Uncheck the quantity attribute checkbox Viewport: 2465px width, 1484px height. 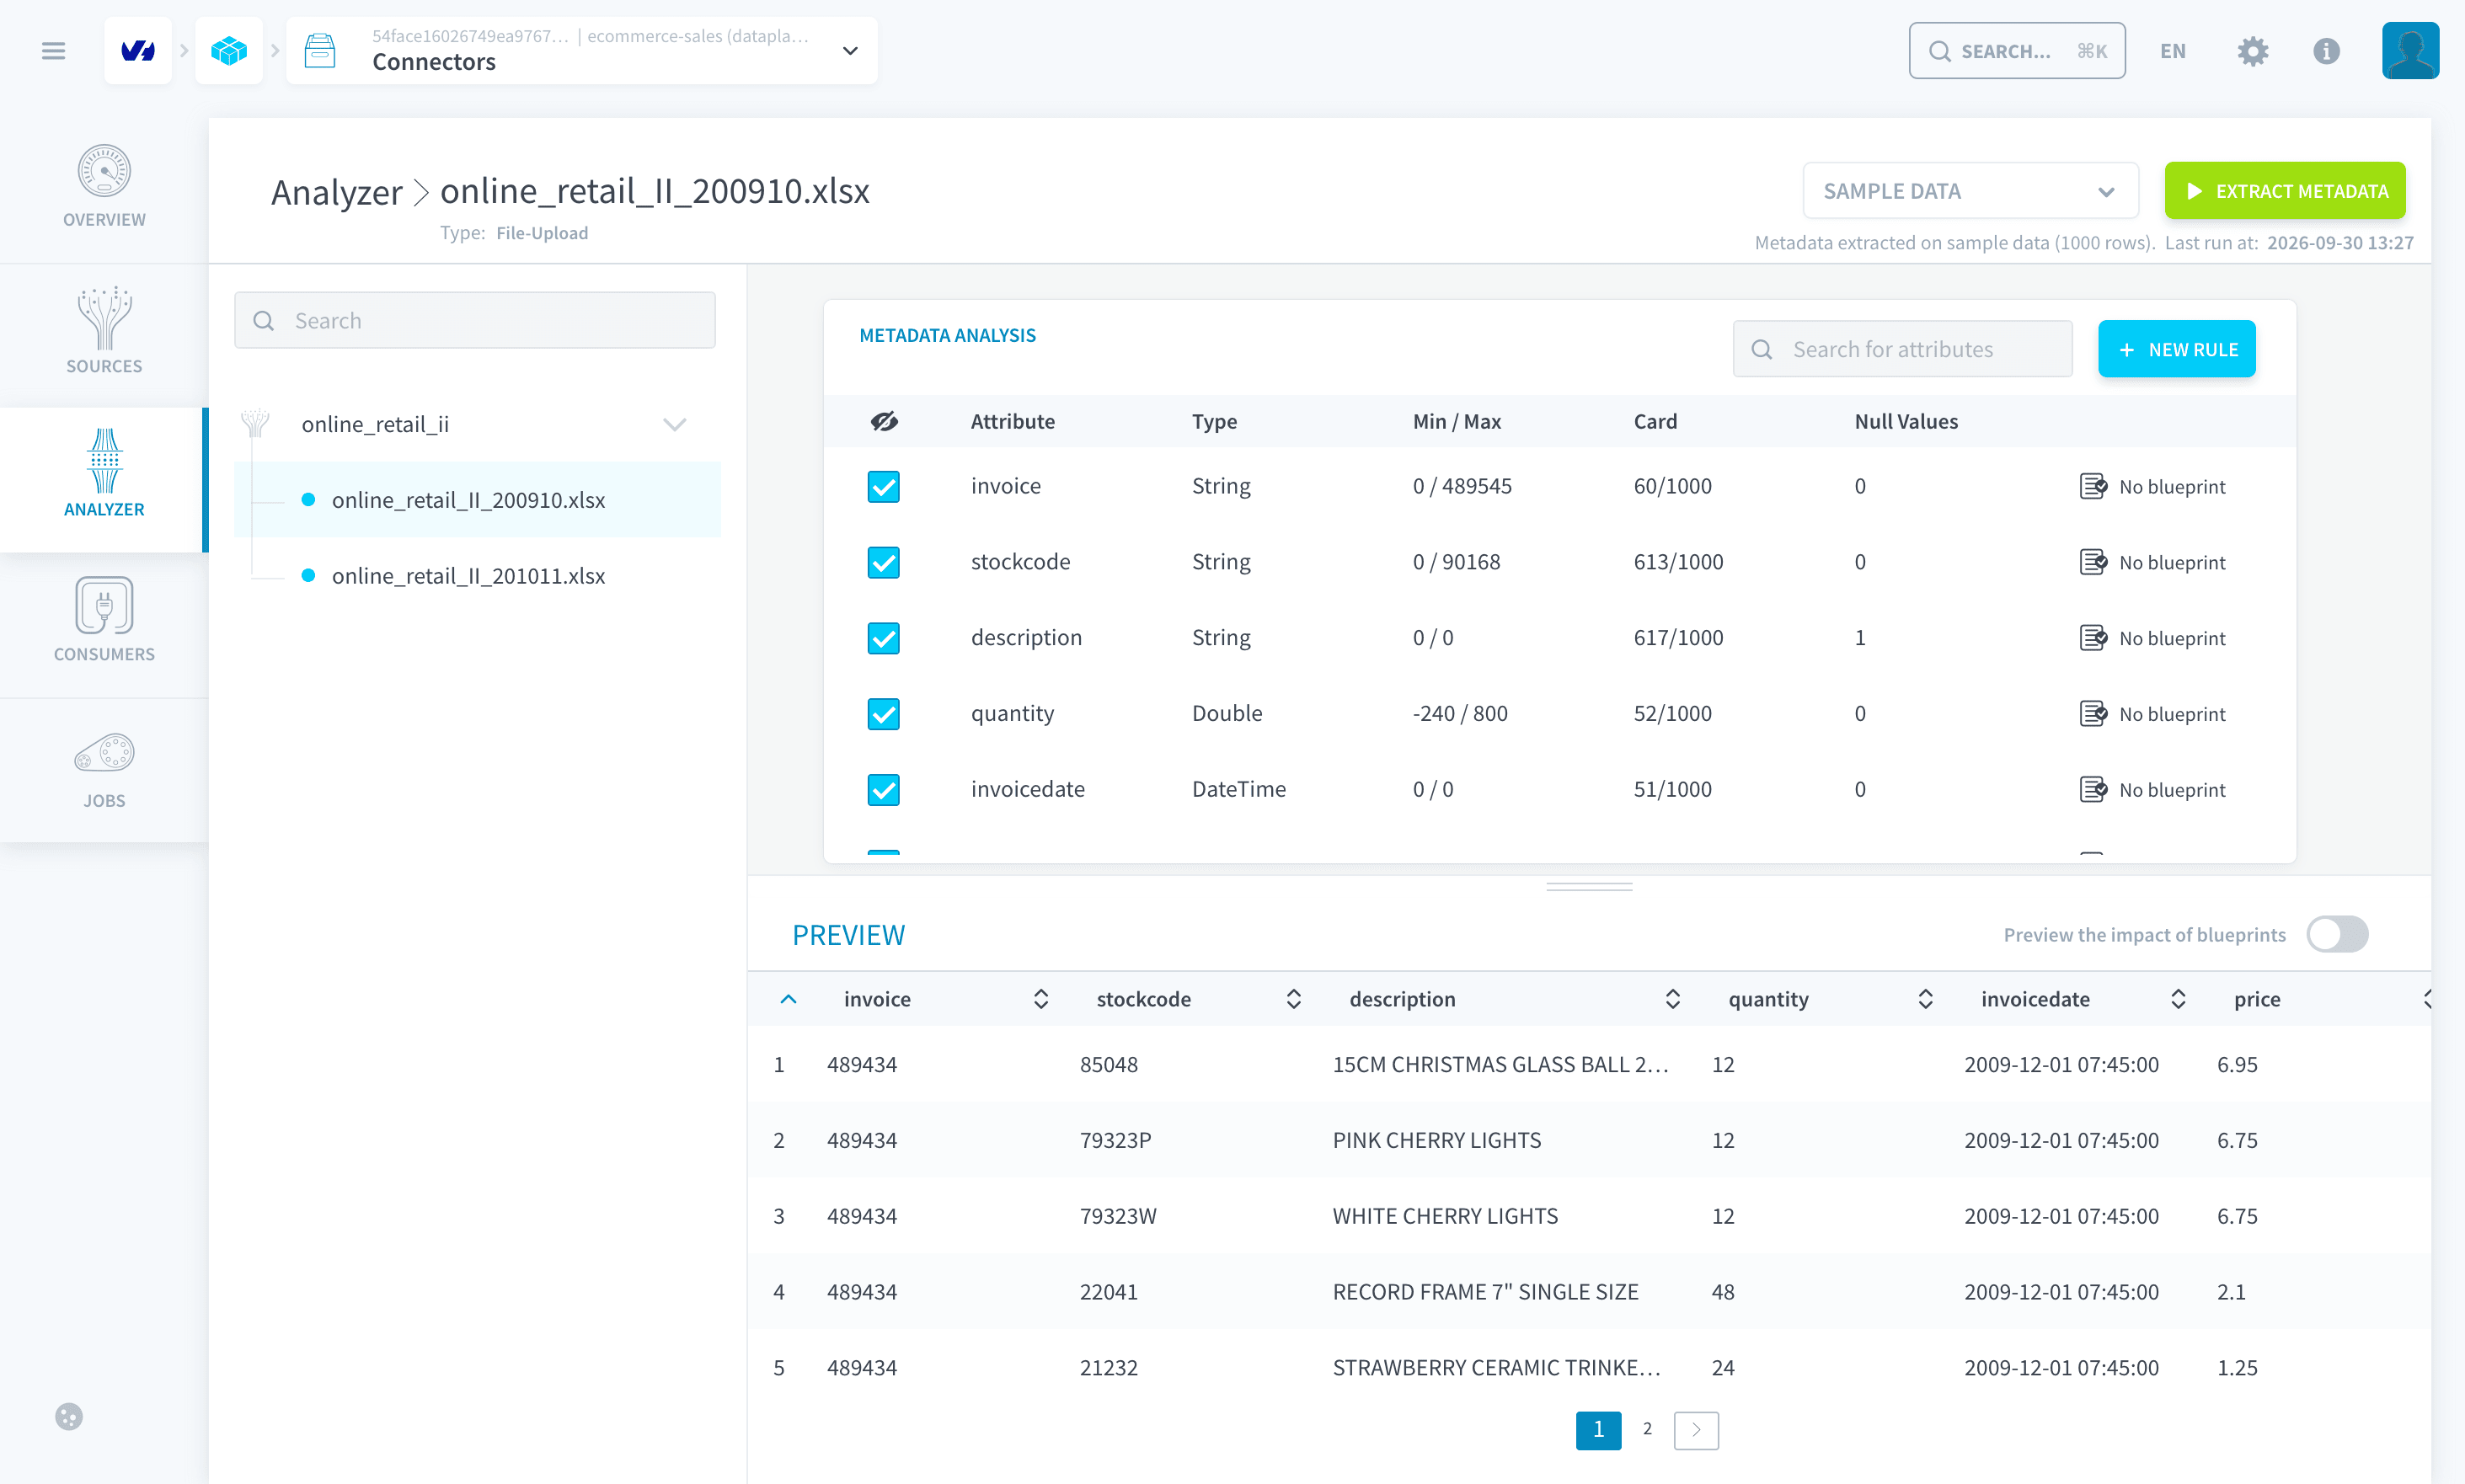[x=884, y=714]
